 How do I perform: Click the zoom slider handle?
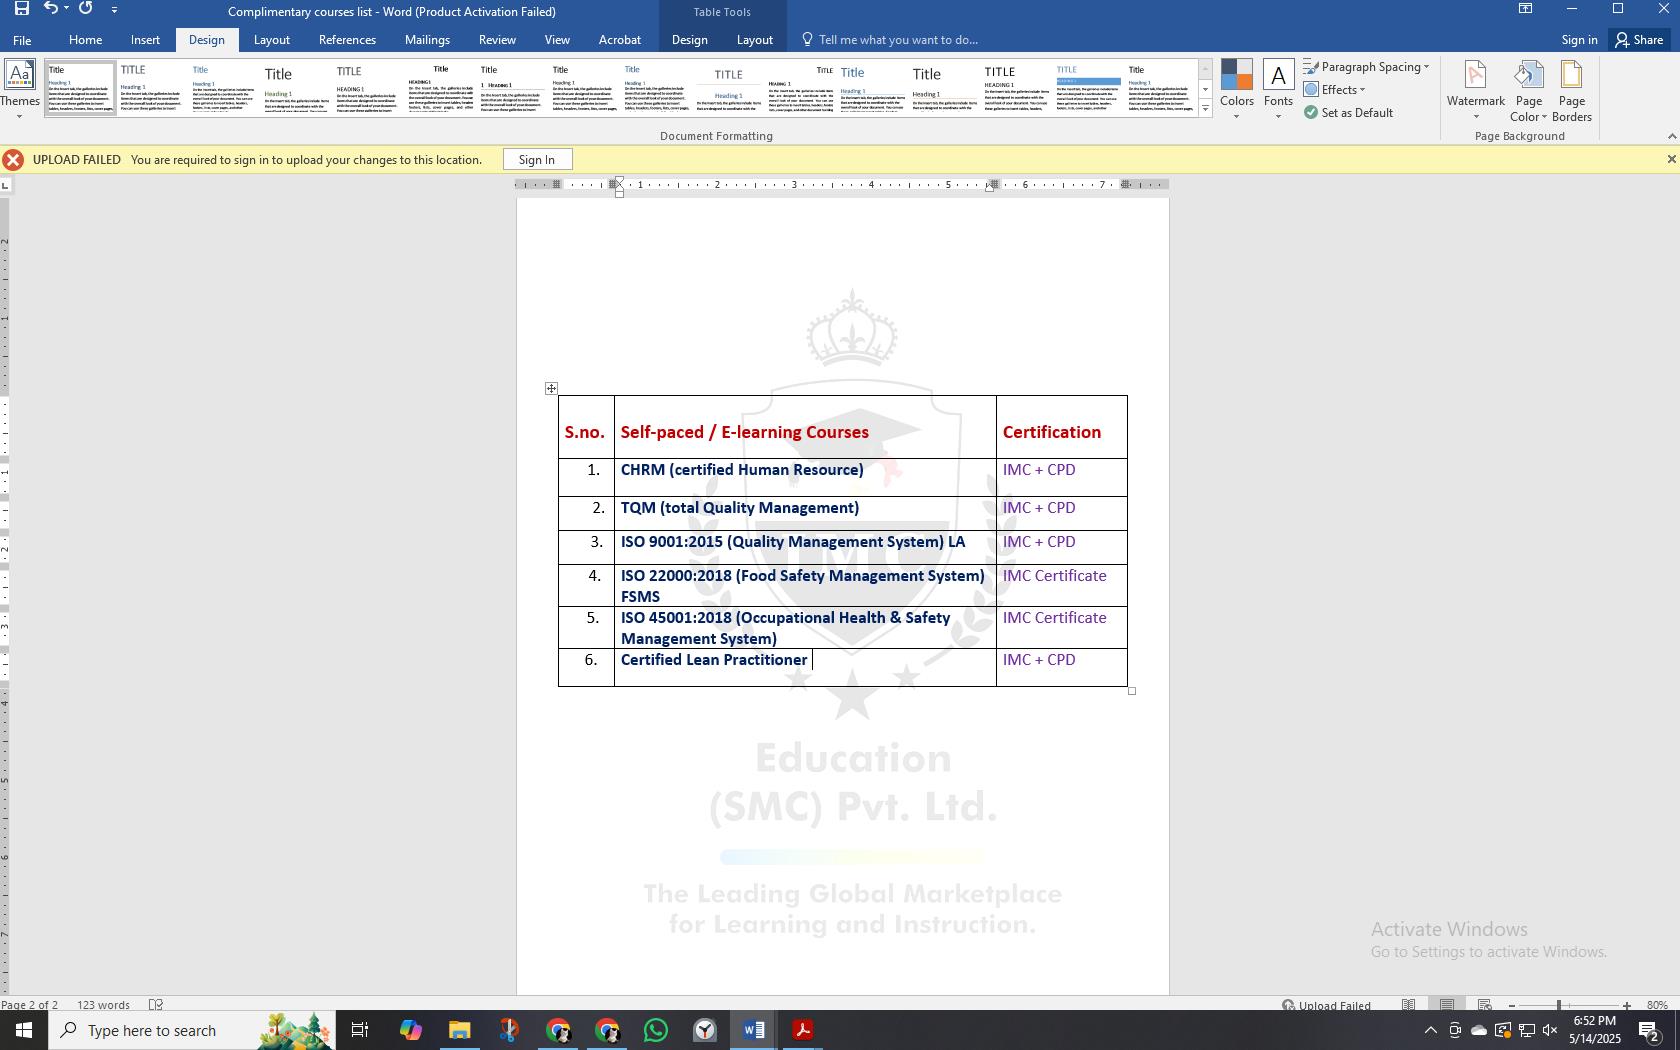point(1558,1005)
